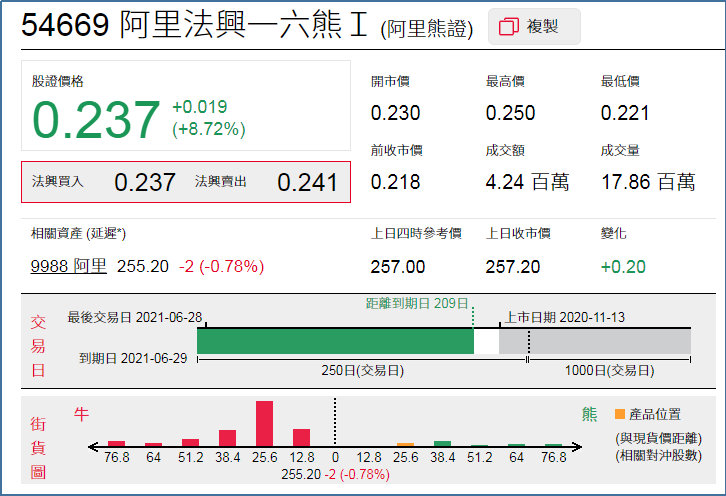726x496 pixels.
Task: Click the 上日收市價 value 257.20
Action: (x=513, y=267)
